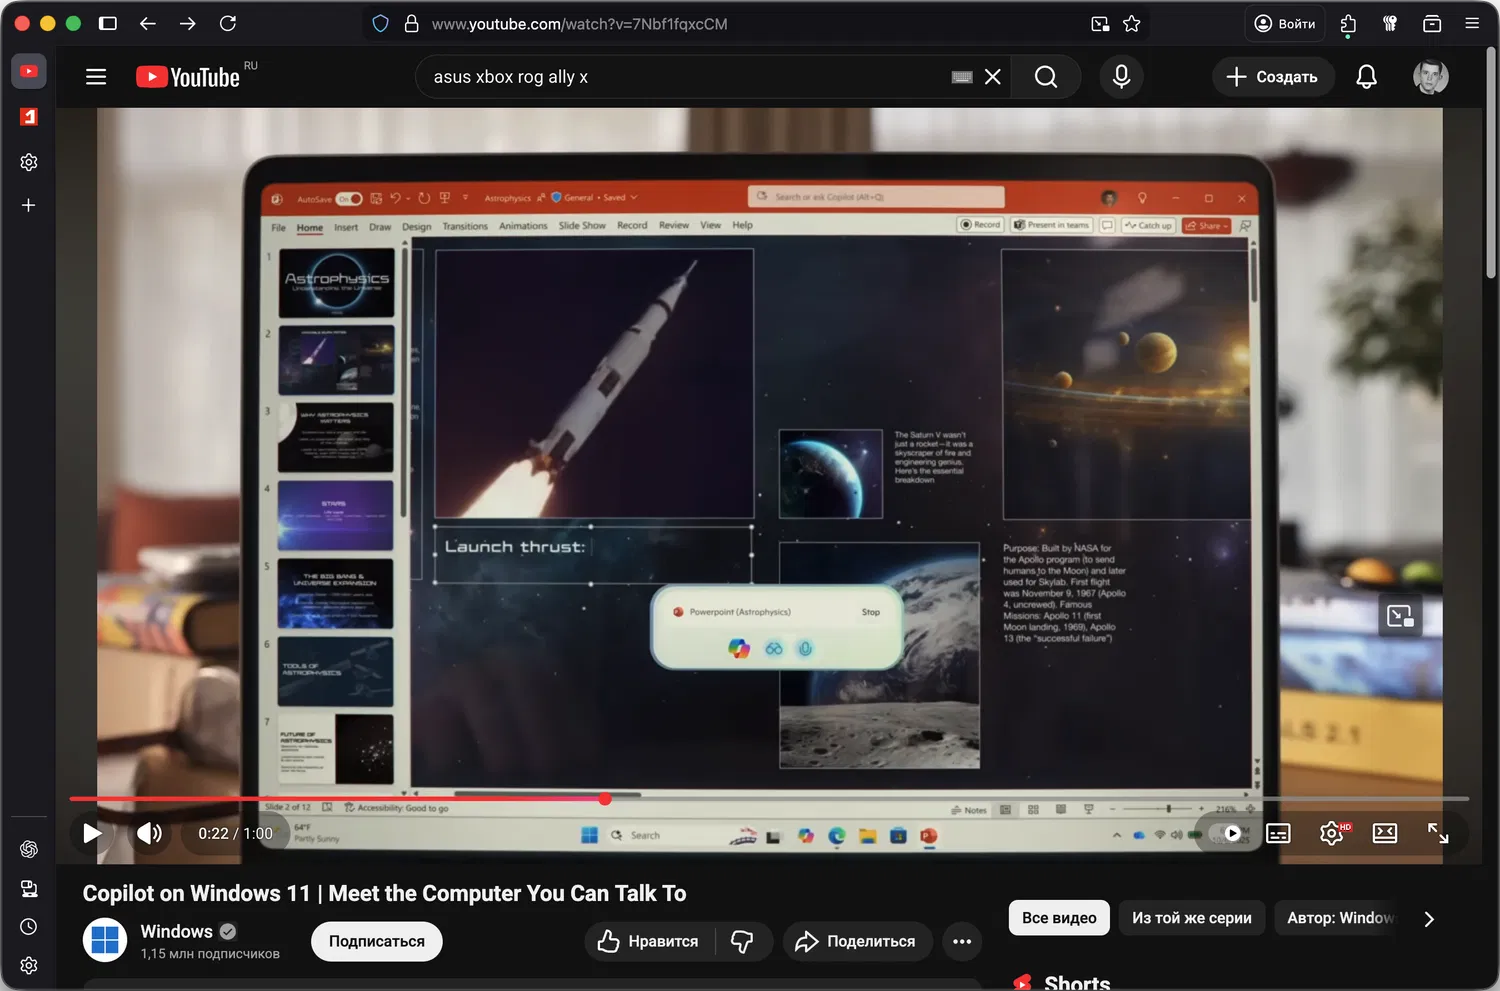
Task: Bookmark this page with the star icon
Action: coord(1132,23)
